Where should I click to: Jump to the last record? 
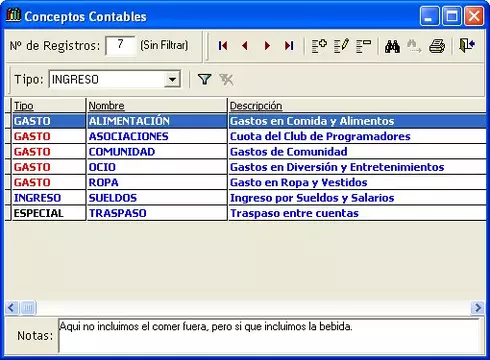point(289,46)
